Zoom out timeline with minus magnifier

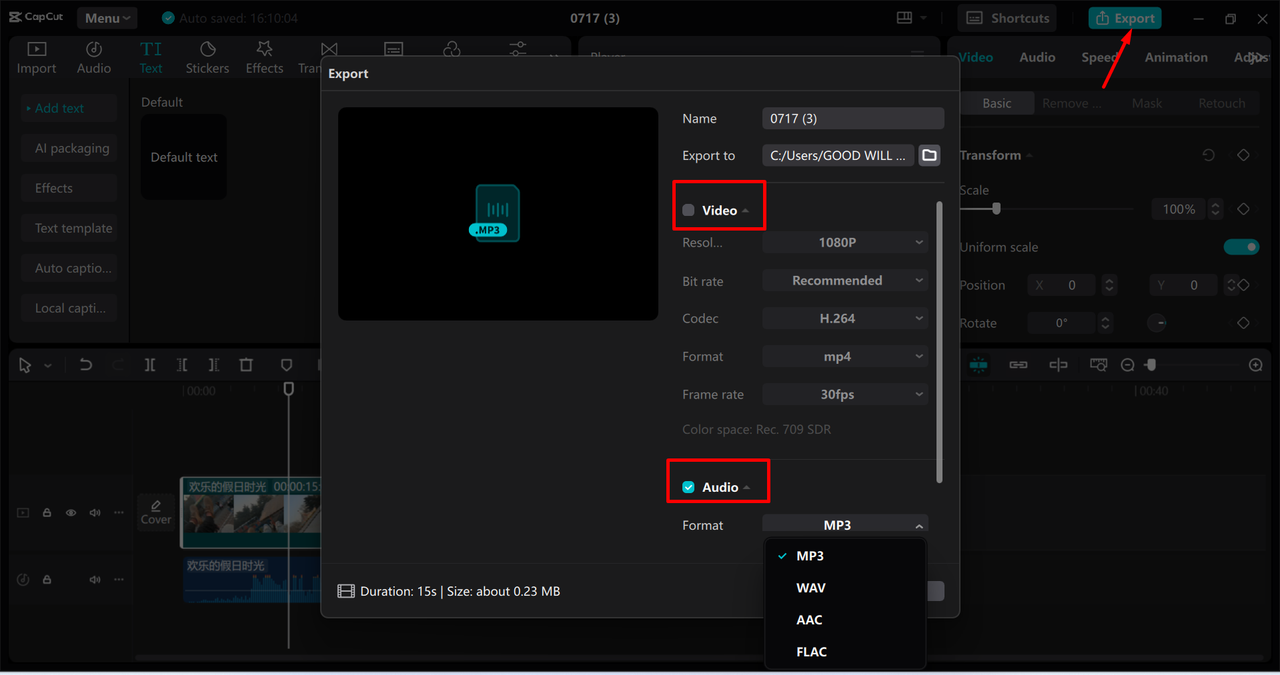[x=1128, y=365]
